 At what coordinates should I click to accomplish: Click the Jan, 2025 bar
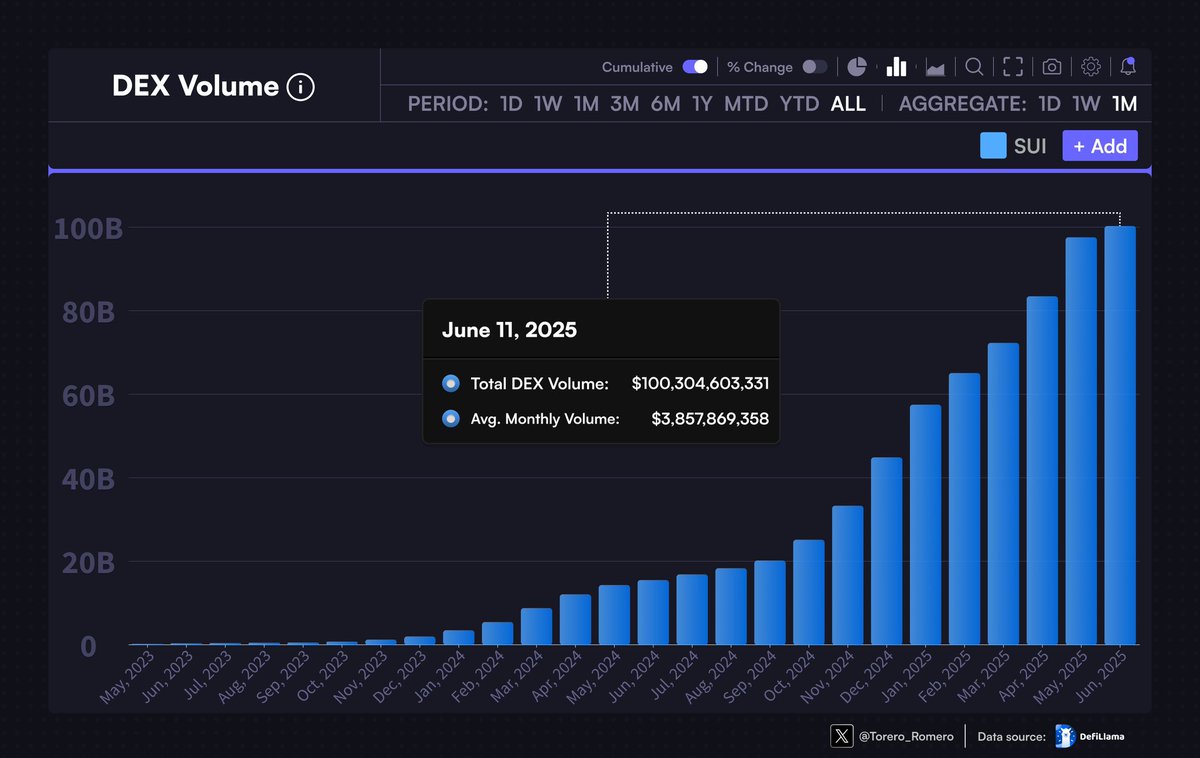[925, 525]
